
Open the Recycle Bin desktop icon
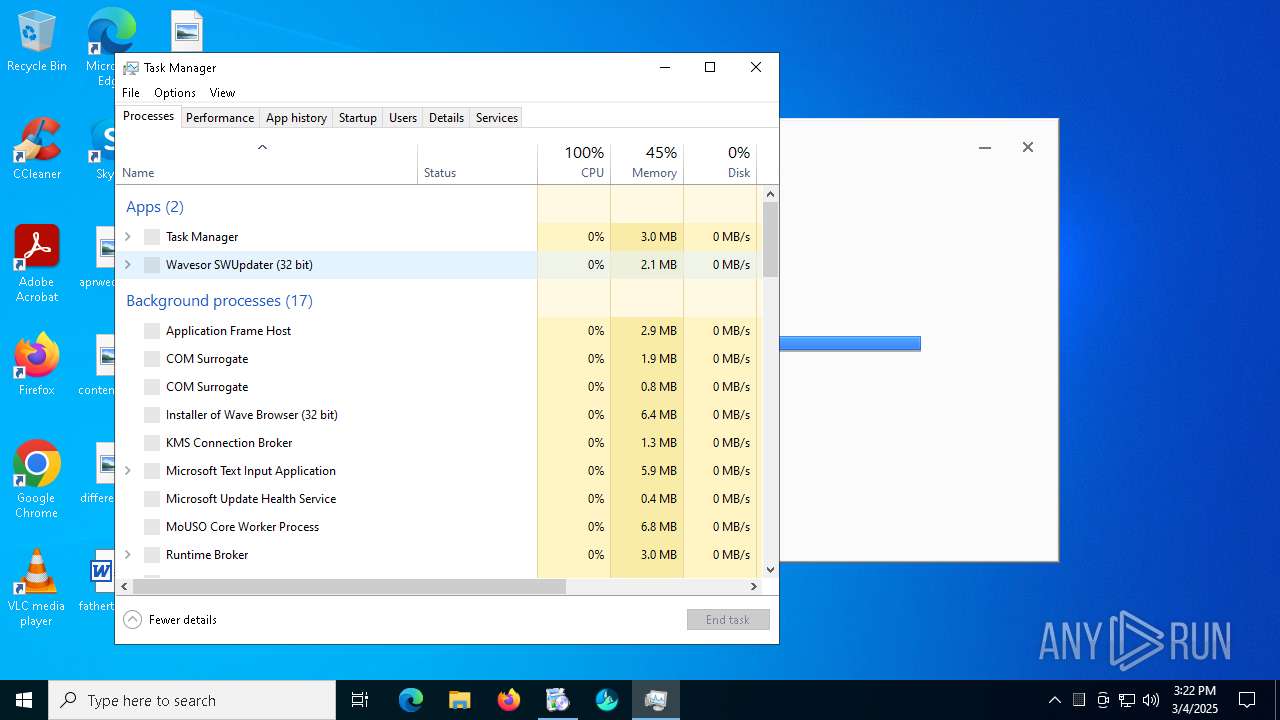click(37, 42)
